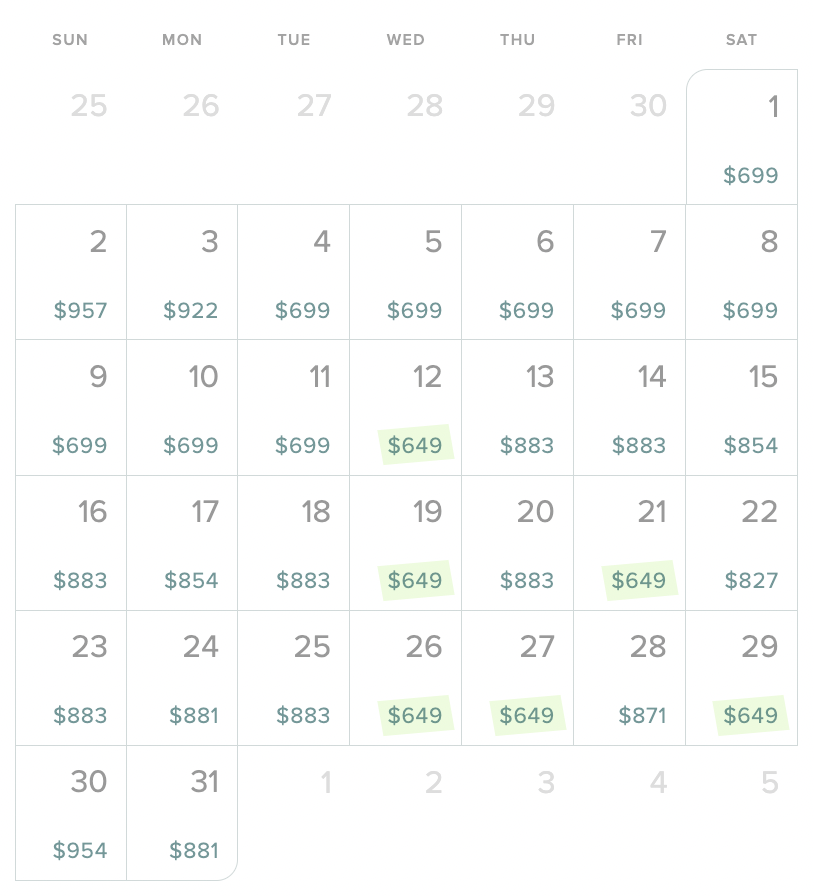Select Tuesday the 25th at $883
The image size is (814, 896).
[x=294, y=678]
